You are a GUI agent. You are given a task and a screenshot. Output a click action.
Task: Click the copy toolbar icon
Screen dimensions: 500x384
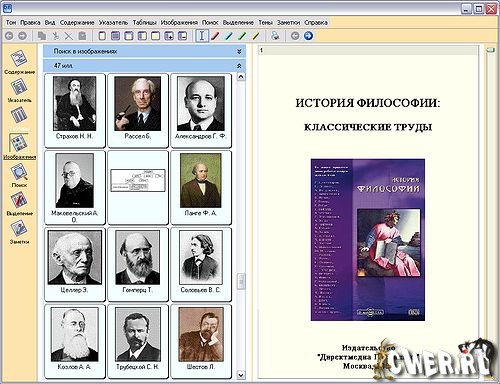pos(42,36)
